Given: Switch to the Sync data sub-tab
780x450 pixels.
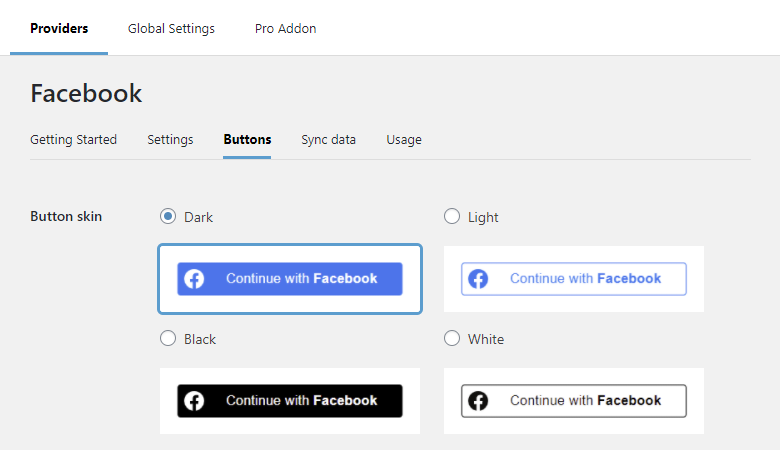Looking at the screenshot, I should click(x=328, y=140).
